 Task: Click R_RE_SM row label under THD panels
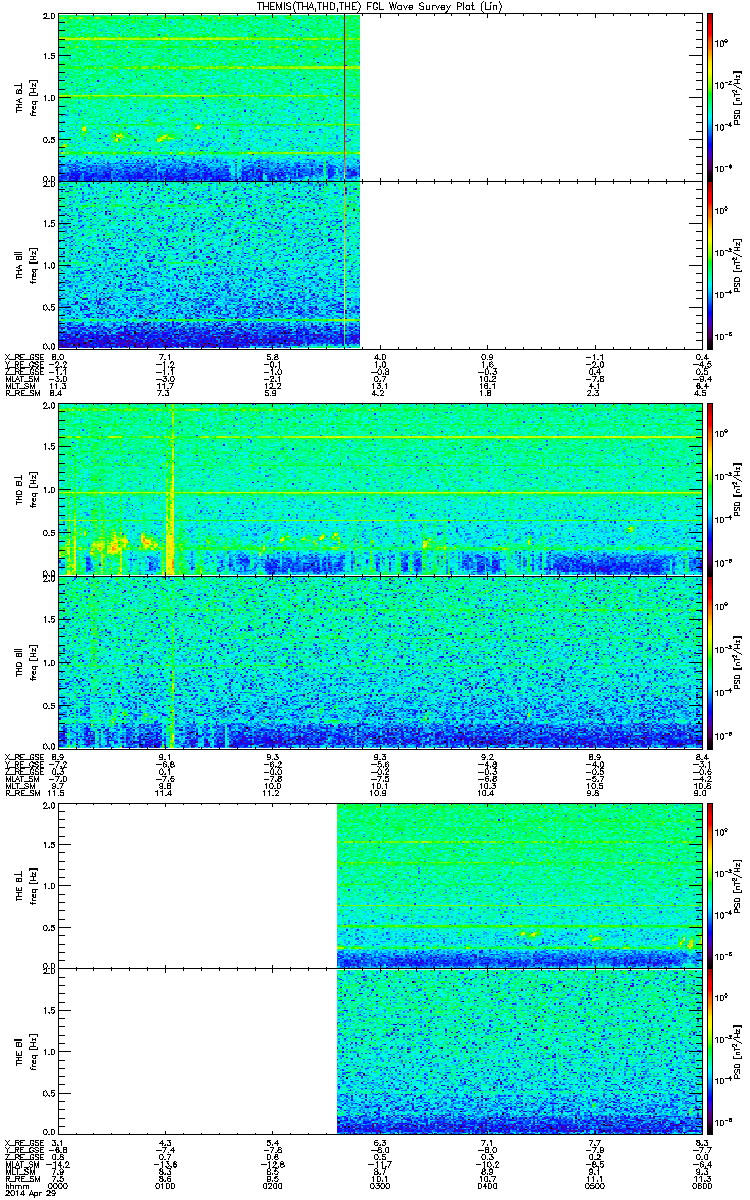[x=21, y=793]
